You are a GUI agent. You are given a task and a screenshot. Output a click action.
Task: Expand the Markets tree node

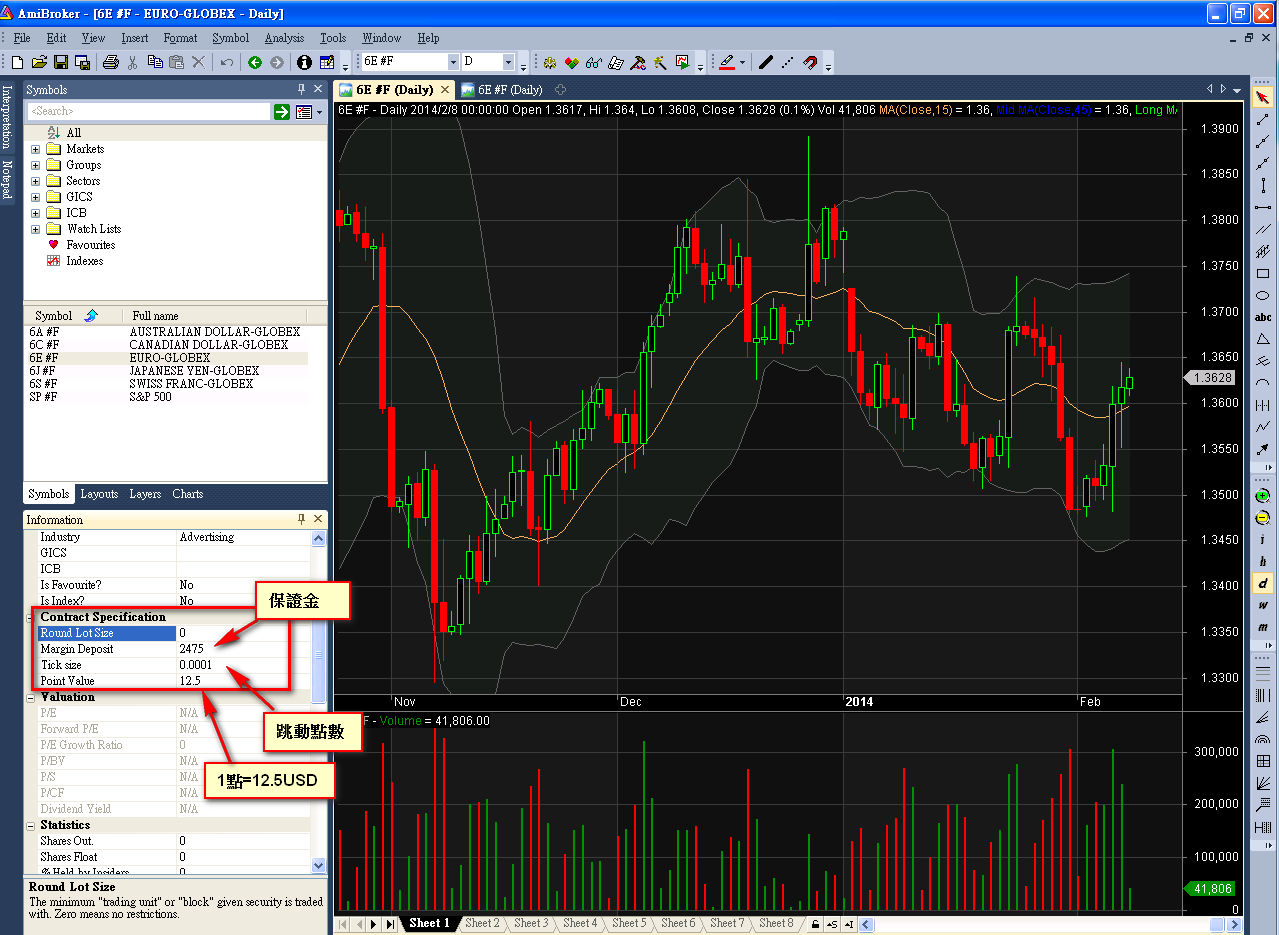(x=36, y=149)
